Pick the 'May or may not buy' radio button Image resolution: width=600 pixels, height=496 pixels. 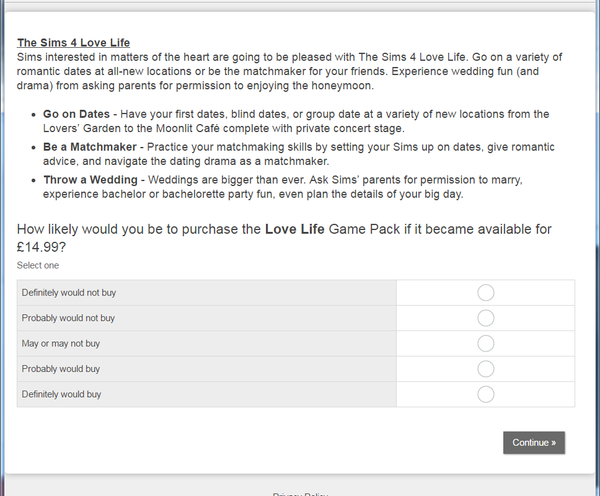pyautogui.click(x=486, y=343)
